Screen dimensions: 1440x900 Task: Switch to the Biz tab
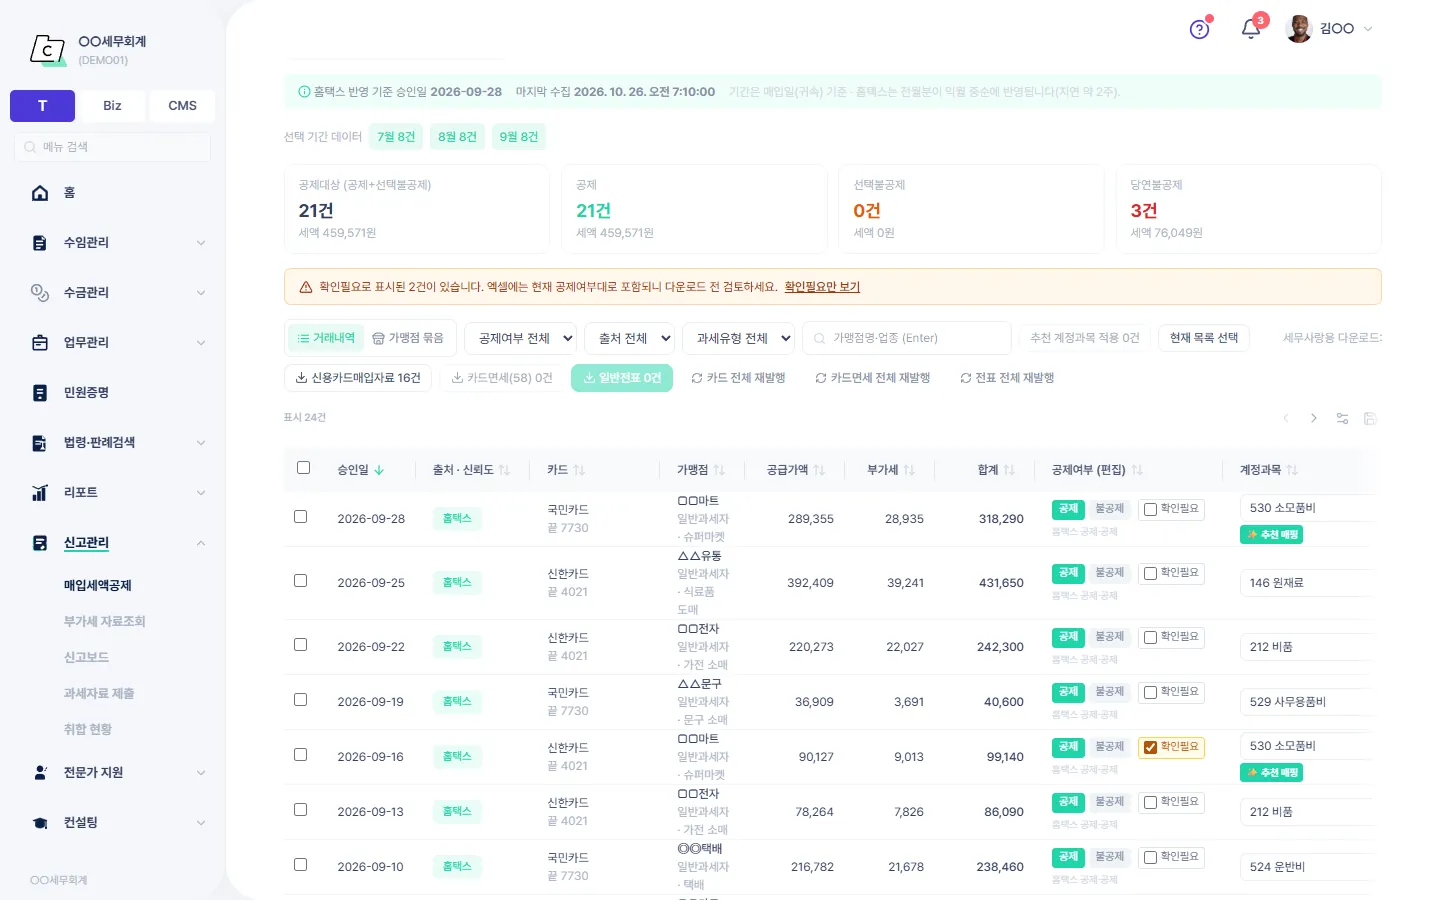pyautogui.click(x=112, y=106)
